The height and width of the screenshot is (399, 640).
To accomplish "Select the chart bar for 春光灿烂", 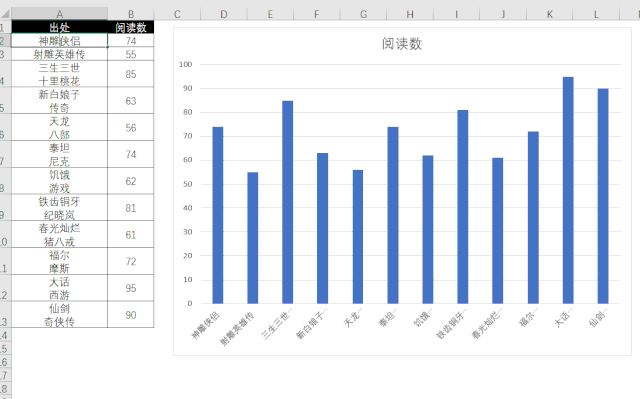I will click(498, 231).
